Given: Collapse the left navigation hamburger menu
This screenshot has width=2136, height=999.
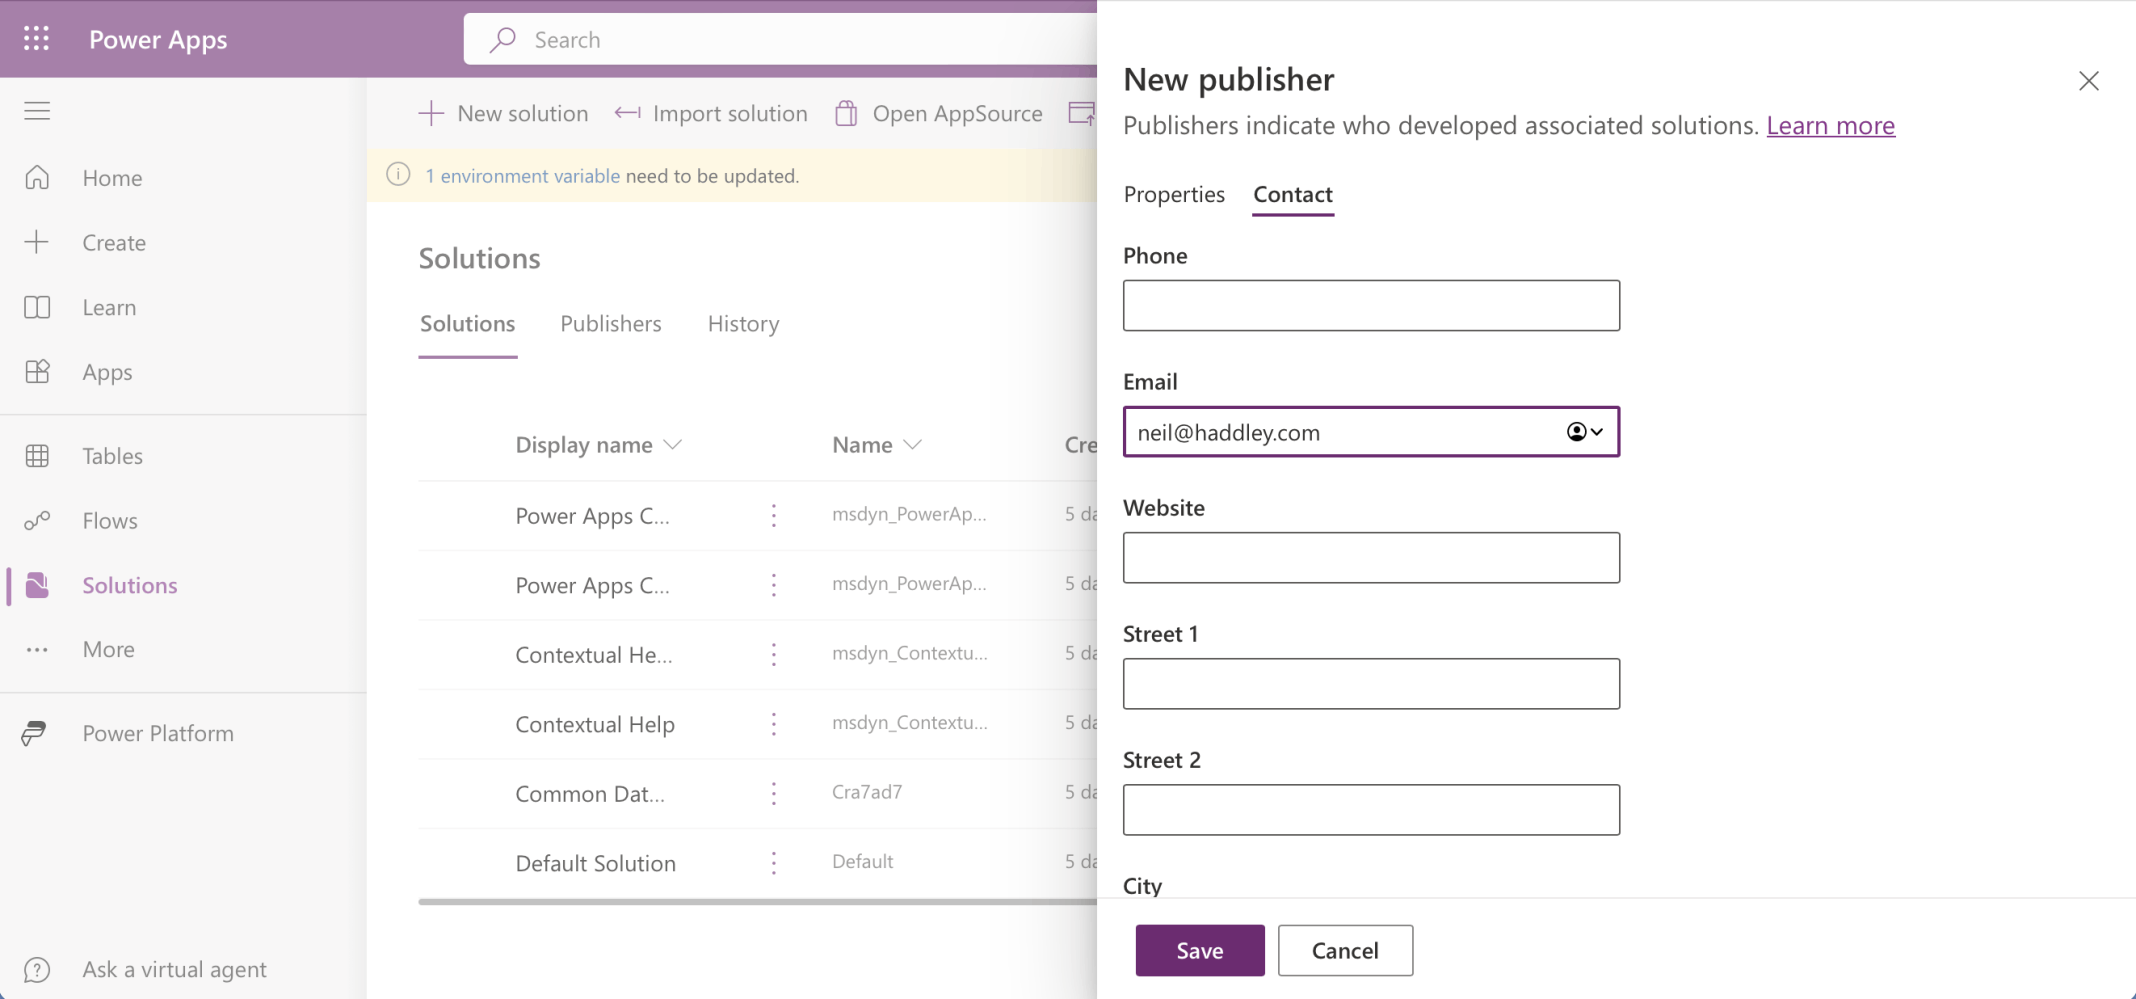Looking at the screenshot, I should (x=37, y=111).
